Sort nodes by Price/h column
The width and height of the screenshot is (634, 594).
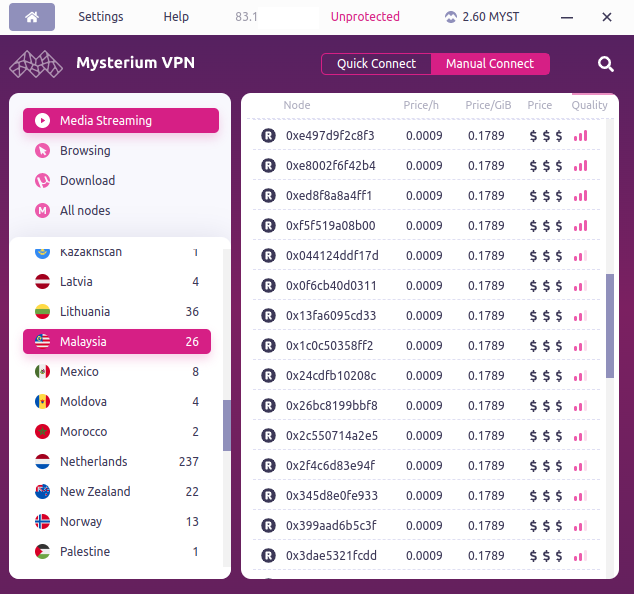(x=421, y=105)
